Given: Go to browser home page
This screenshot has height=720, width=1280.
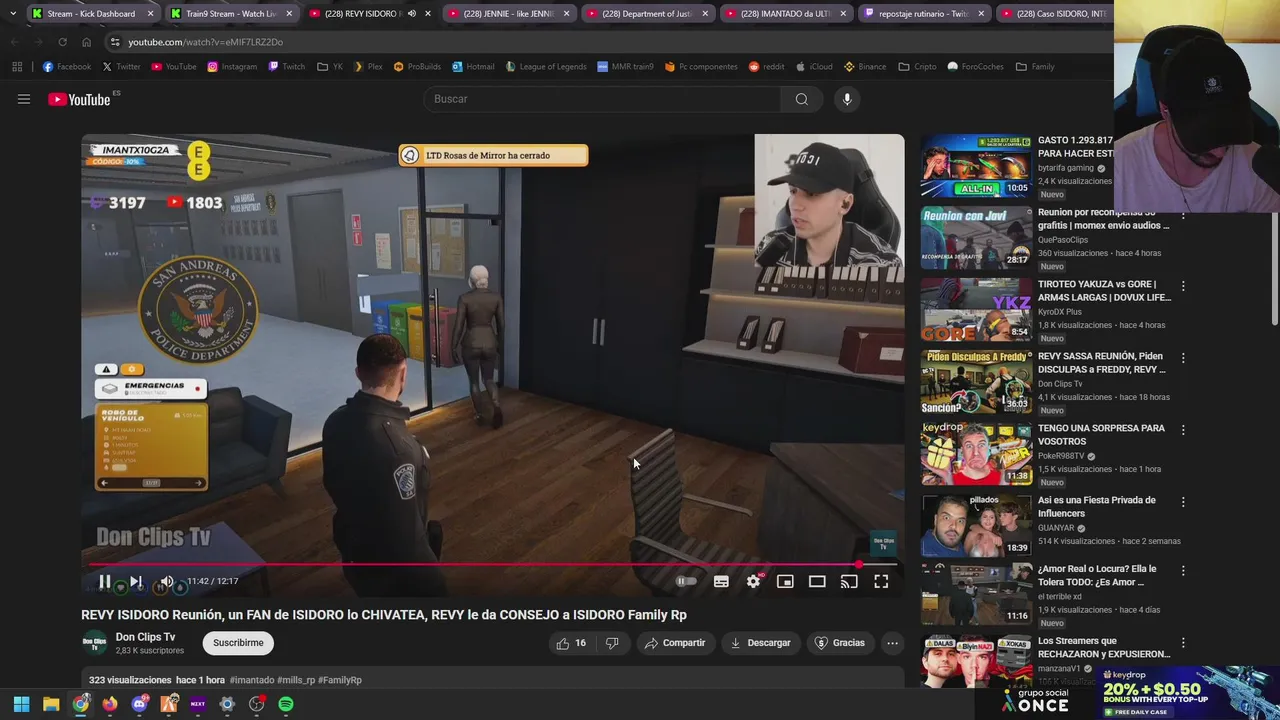Looking at the screenshot, I should tap(86, 42).
